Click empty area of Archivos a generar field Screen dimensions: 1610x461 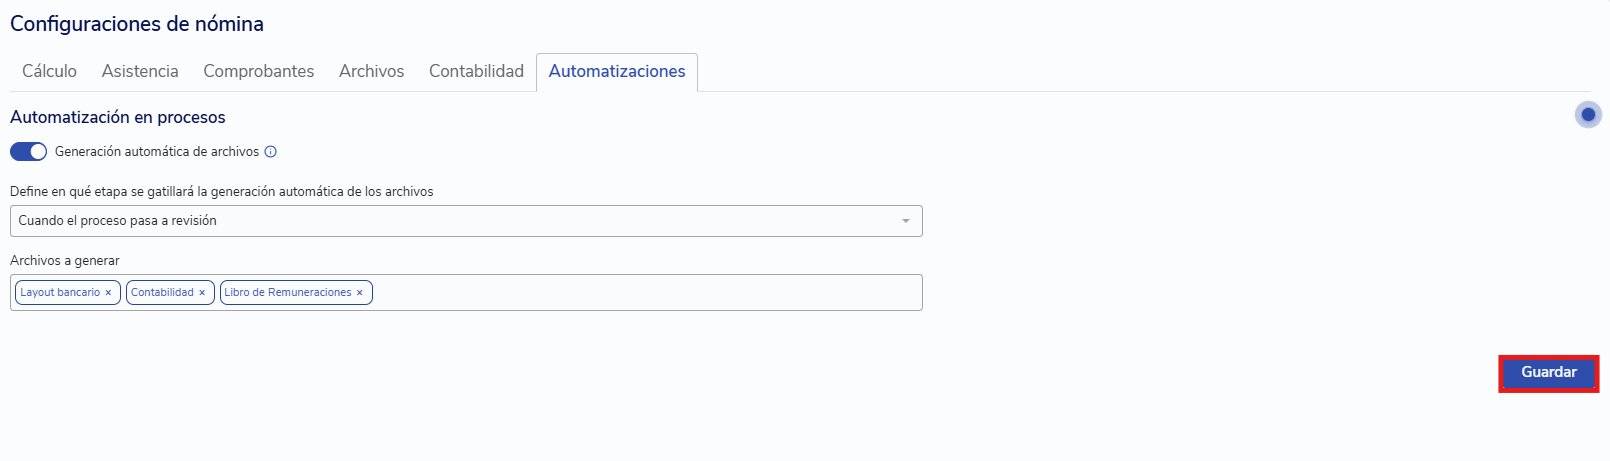[645, 293]
